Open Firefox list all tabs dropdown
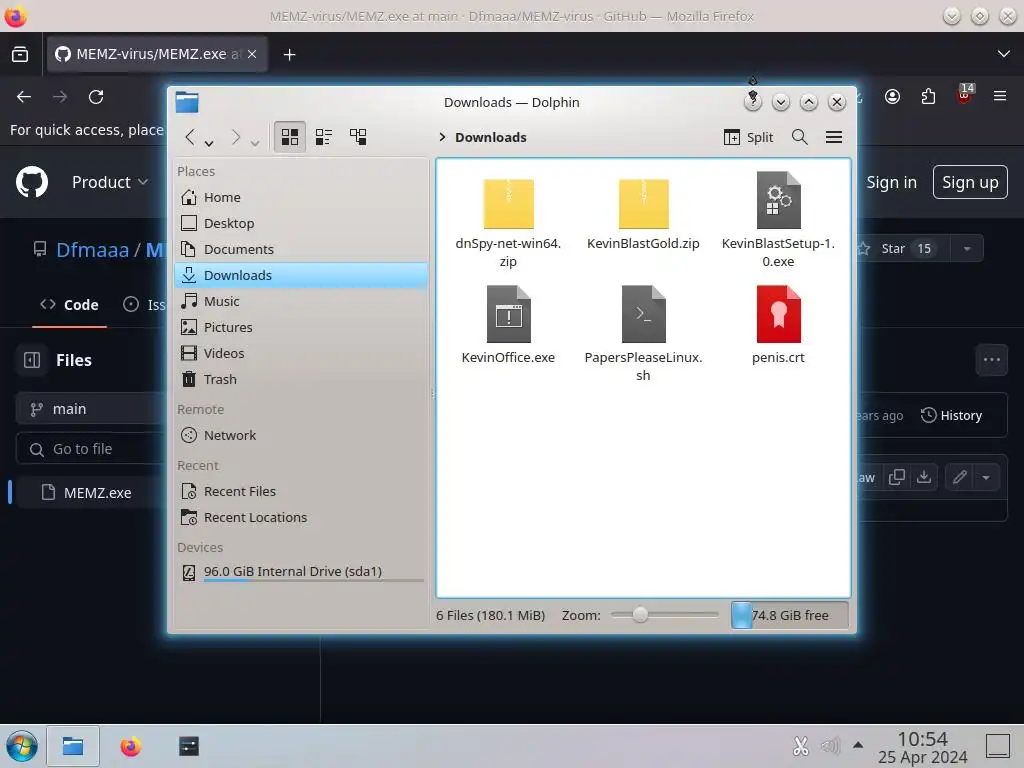The image size is (1024, 768). pos(1004,54)
